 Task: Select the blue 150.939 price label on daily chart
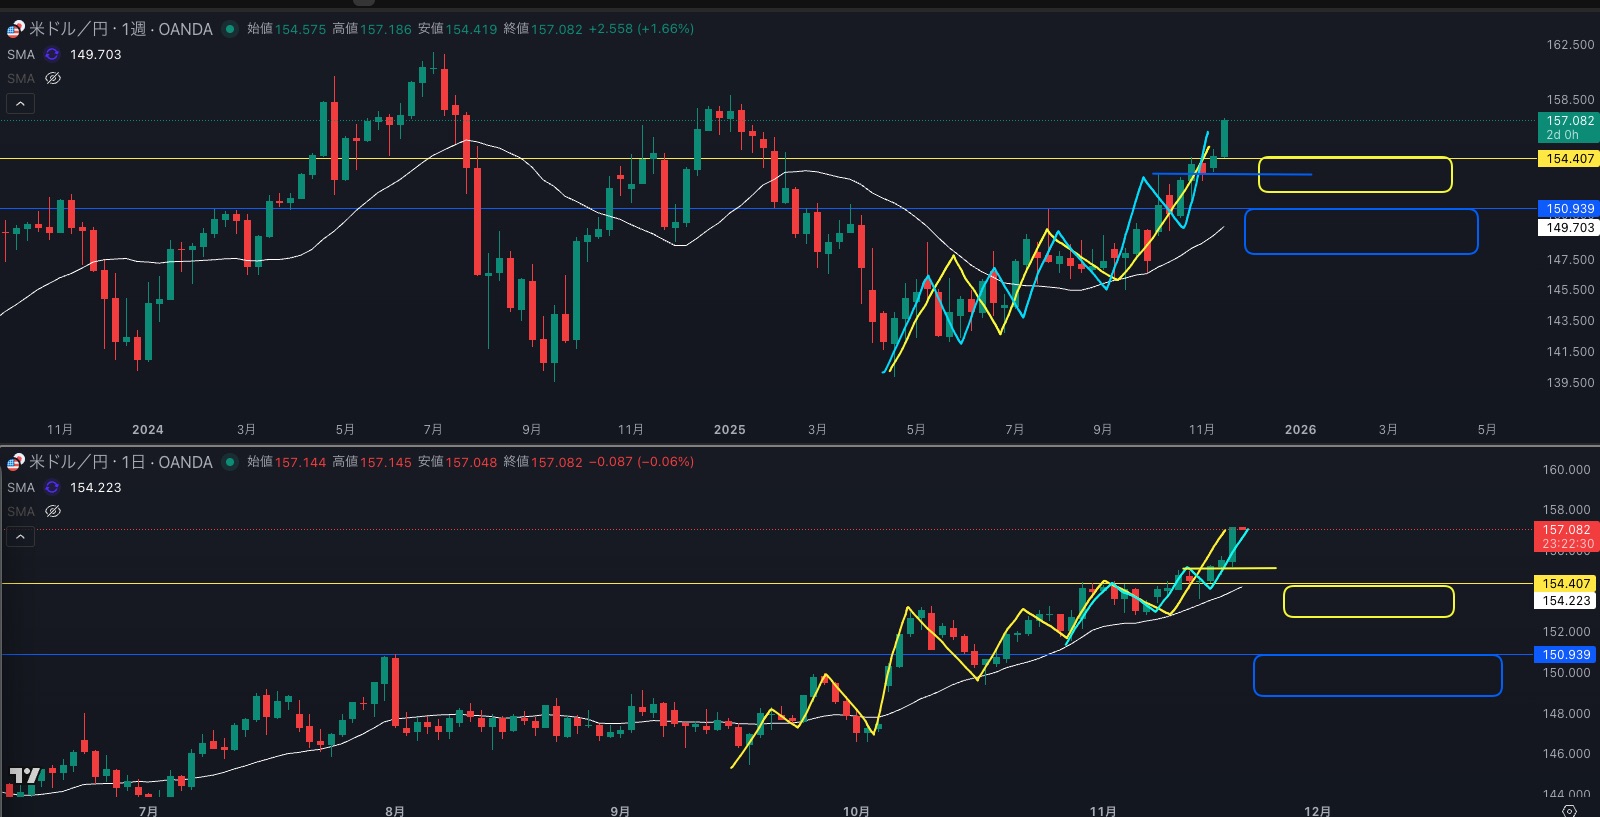pyautogui.click(x=1565, y=655)
